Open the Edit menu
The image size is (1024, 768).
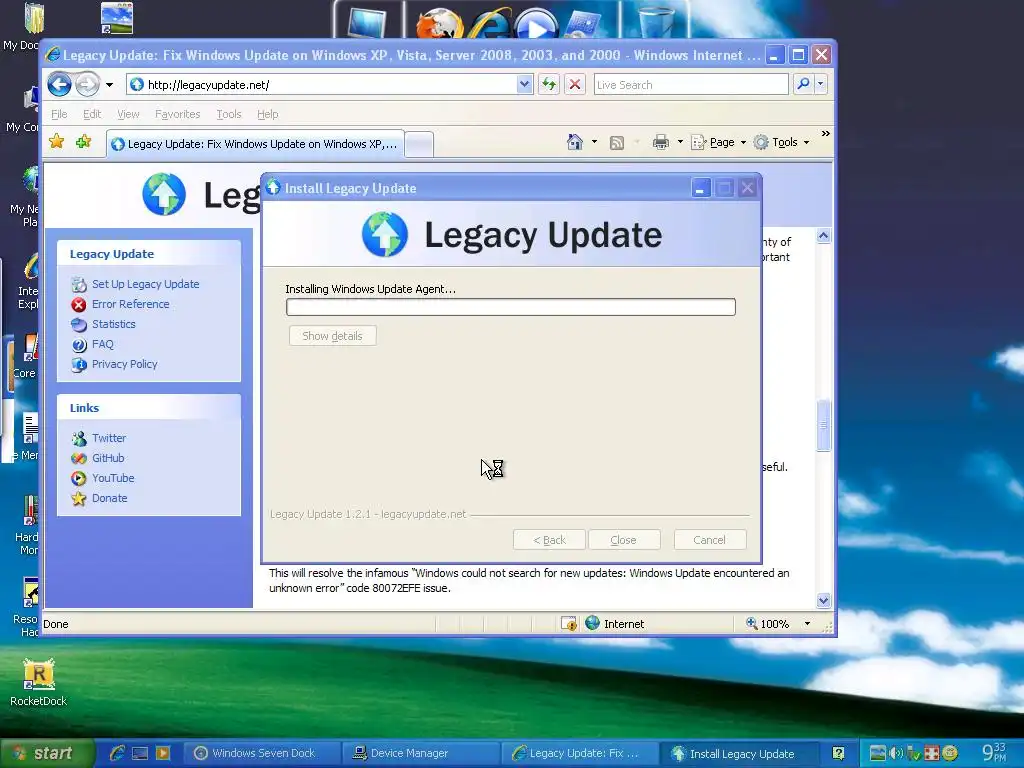[92, 114]
